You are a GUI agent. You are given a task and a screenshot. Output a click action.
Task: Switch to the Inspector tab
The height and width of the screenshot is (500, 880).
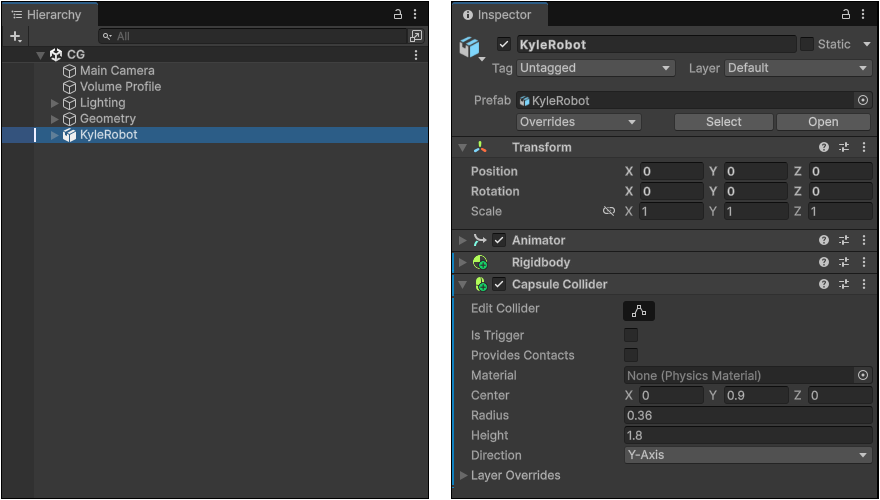pos(499,15)
